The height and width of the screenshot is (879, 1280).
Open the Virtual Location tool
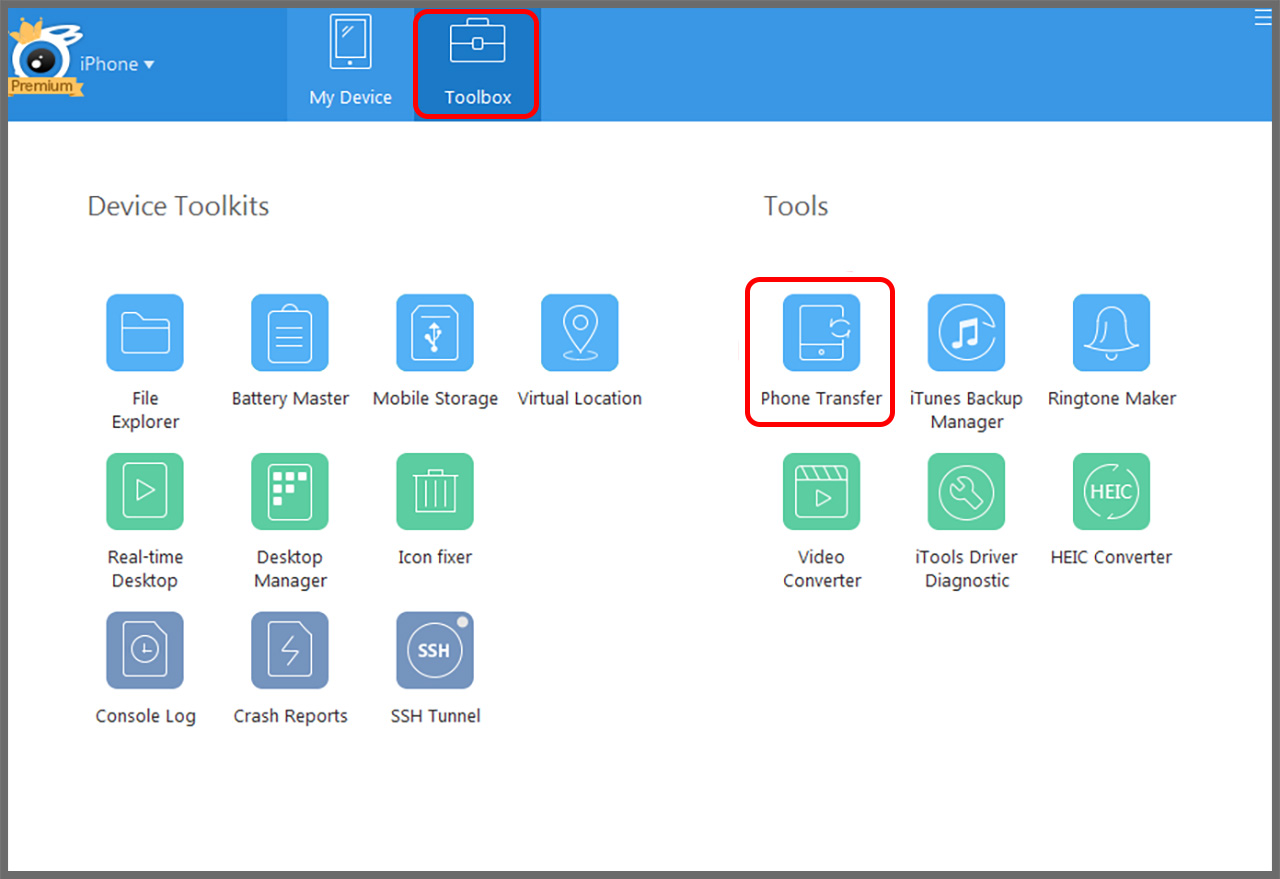(580, 333)
